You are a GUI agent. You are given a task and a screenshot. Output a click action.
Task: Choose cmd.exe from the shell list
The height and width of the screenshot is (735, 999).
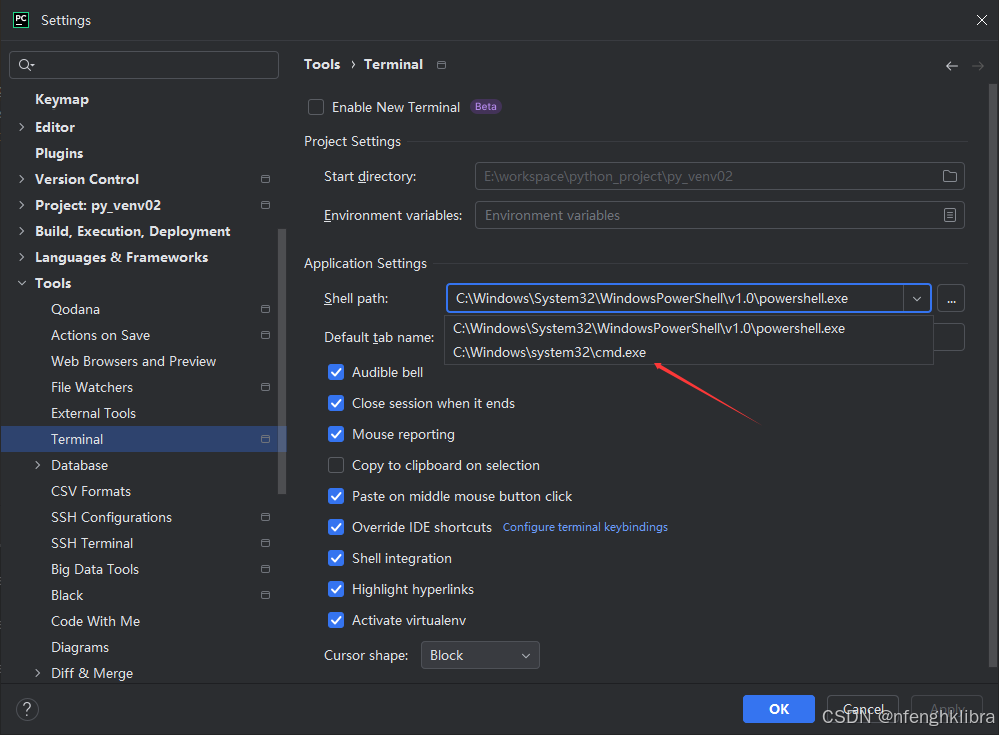point(689,352)
